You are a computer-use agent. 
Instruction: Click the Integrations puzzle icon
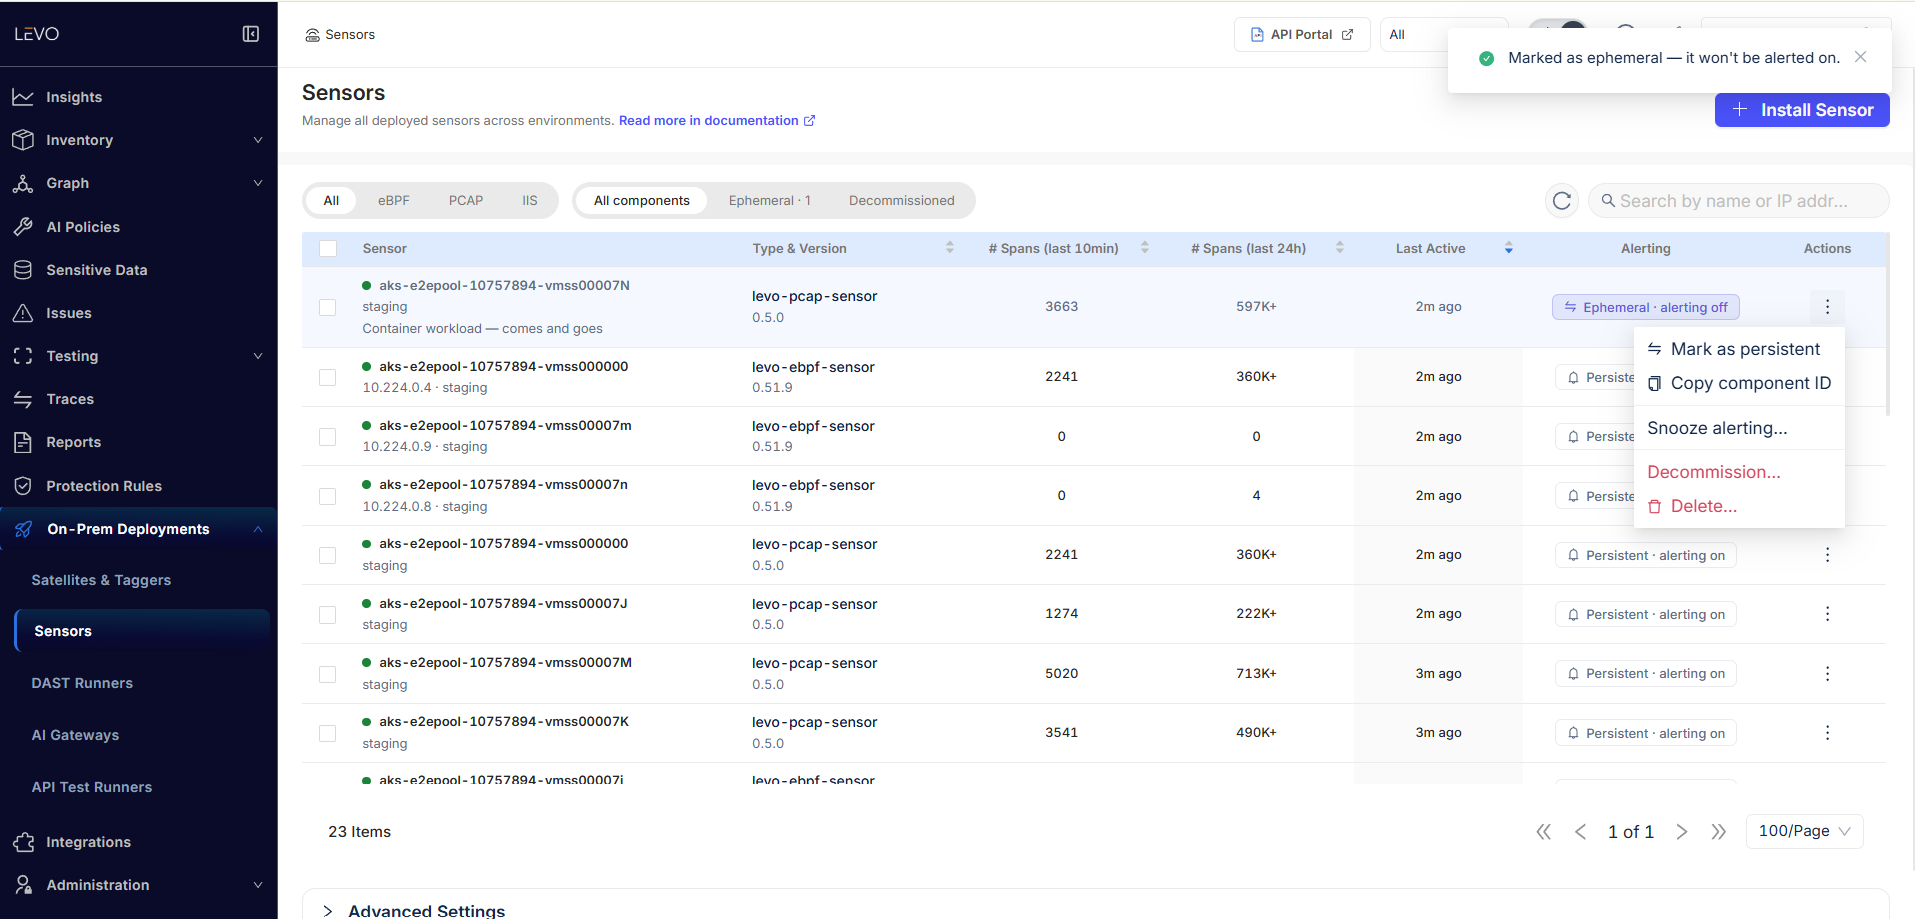23,842
